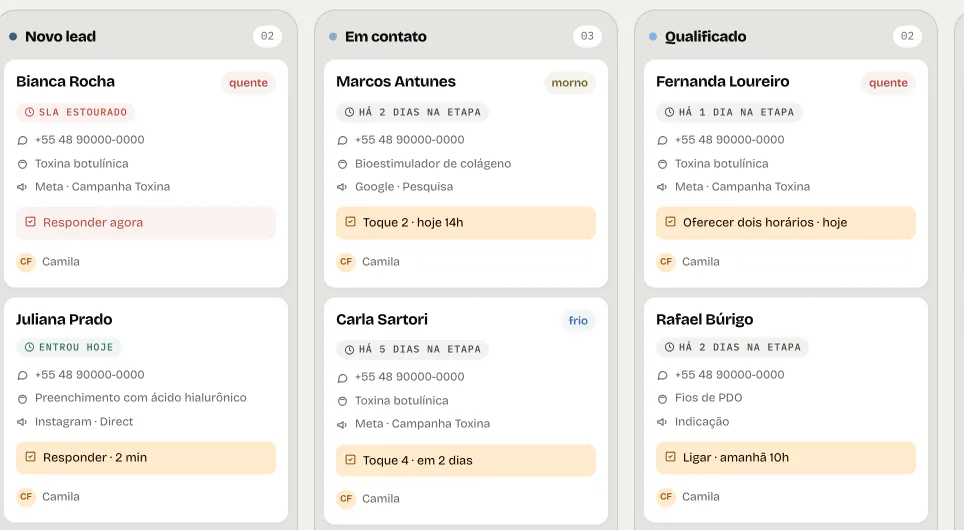Click the CF avatar on Carla Sartori's card
The image size is (964, 530).
tap(346, 499)
